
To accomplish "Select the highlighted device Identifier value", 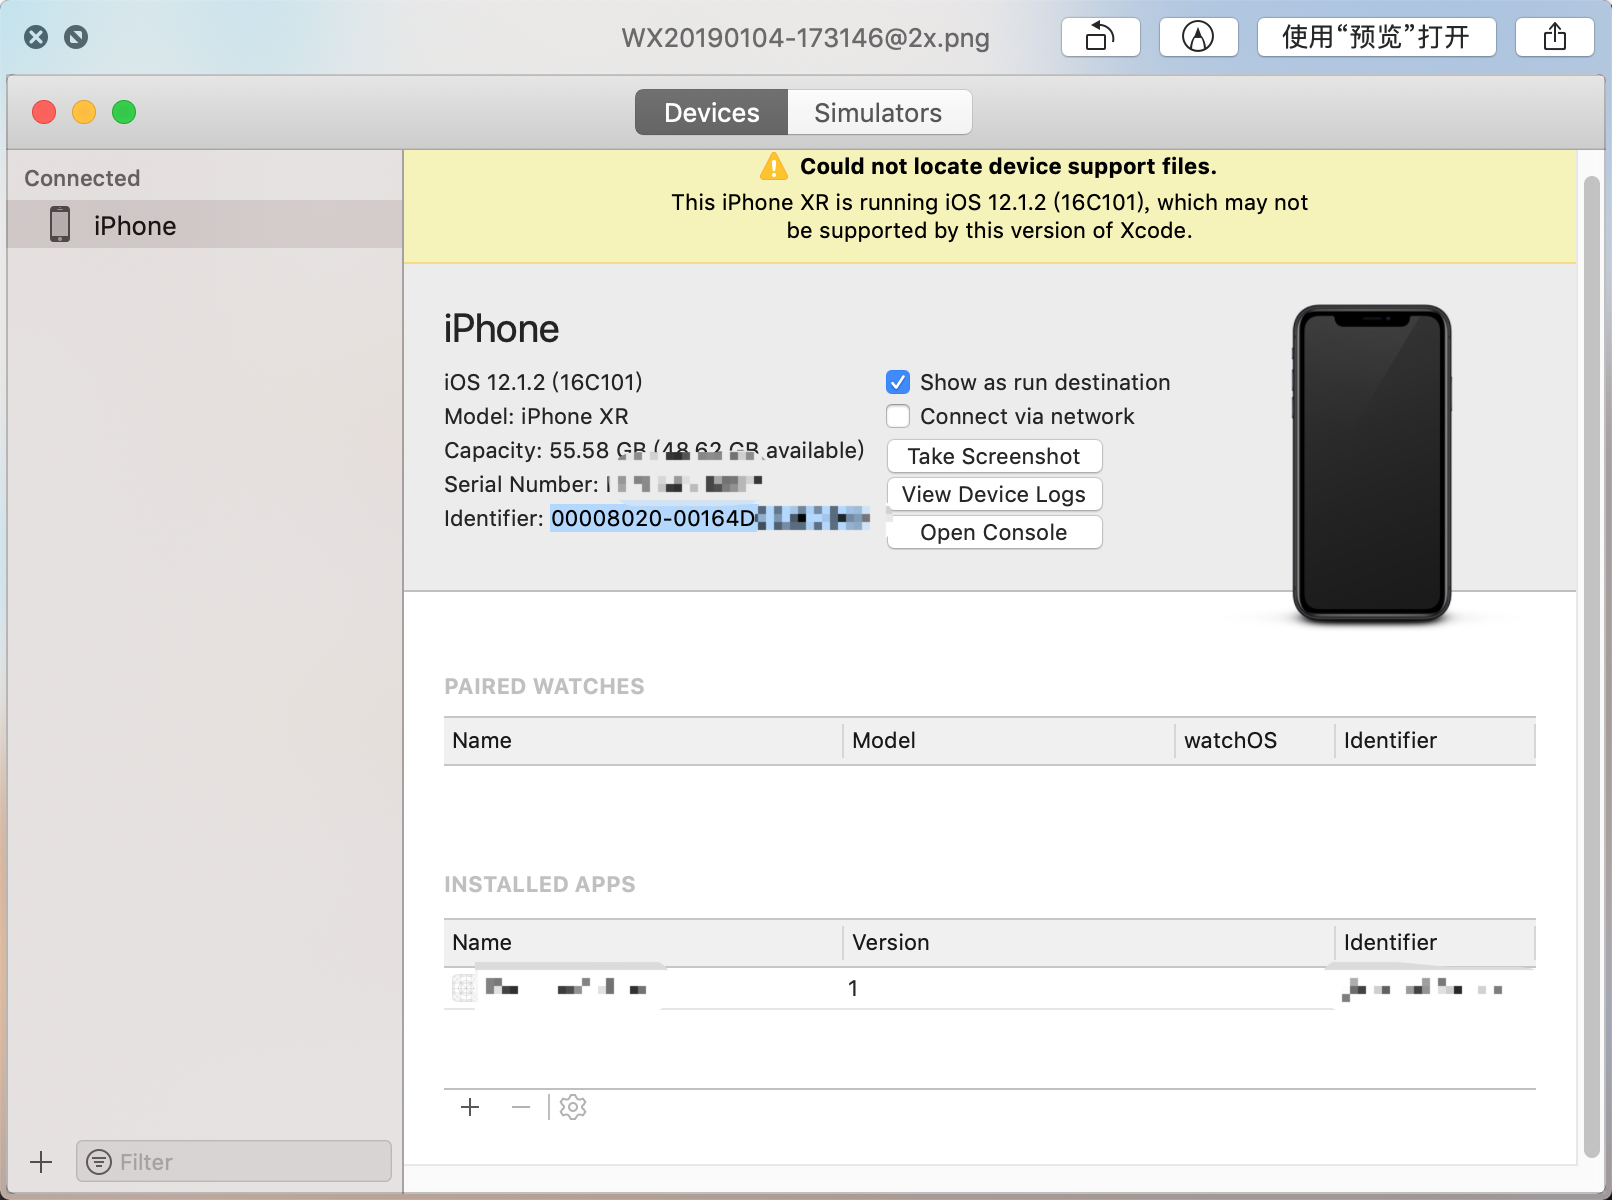I will [x=710, y=519].
